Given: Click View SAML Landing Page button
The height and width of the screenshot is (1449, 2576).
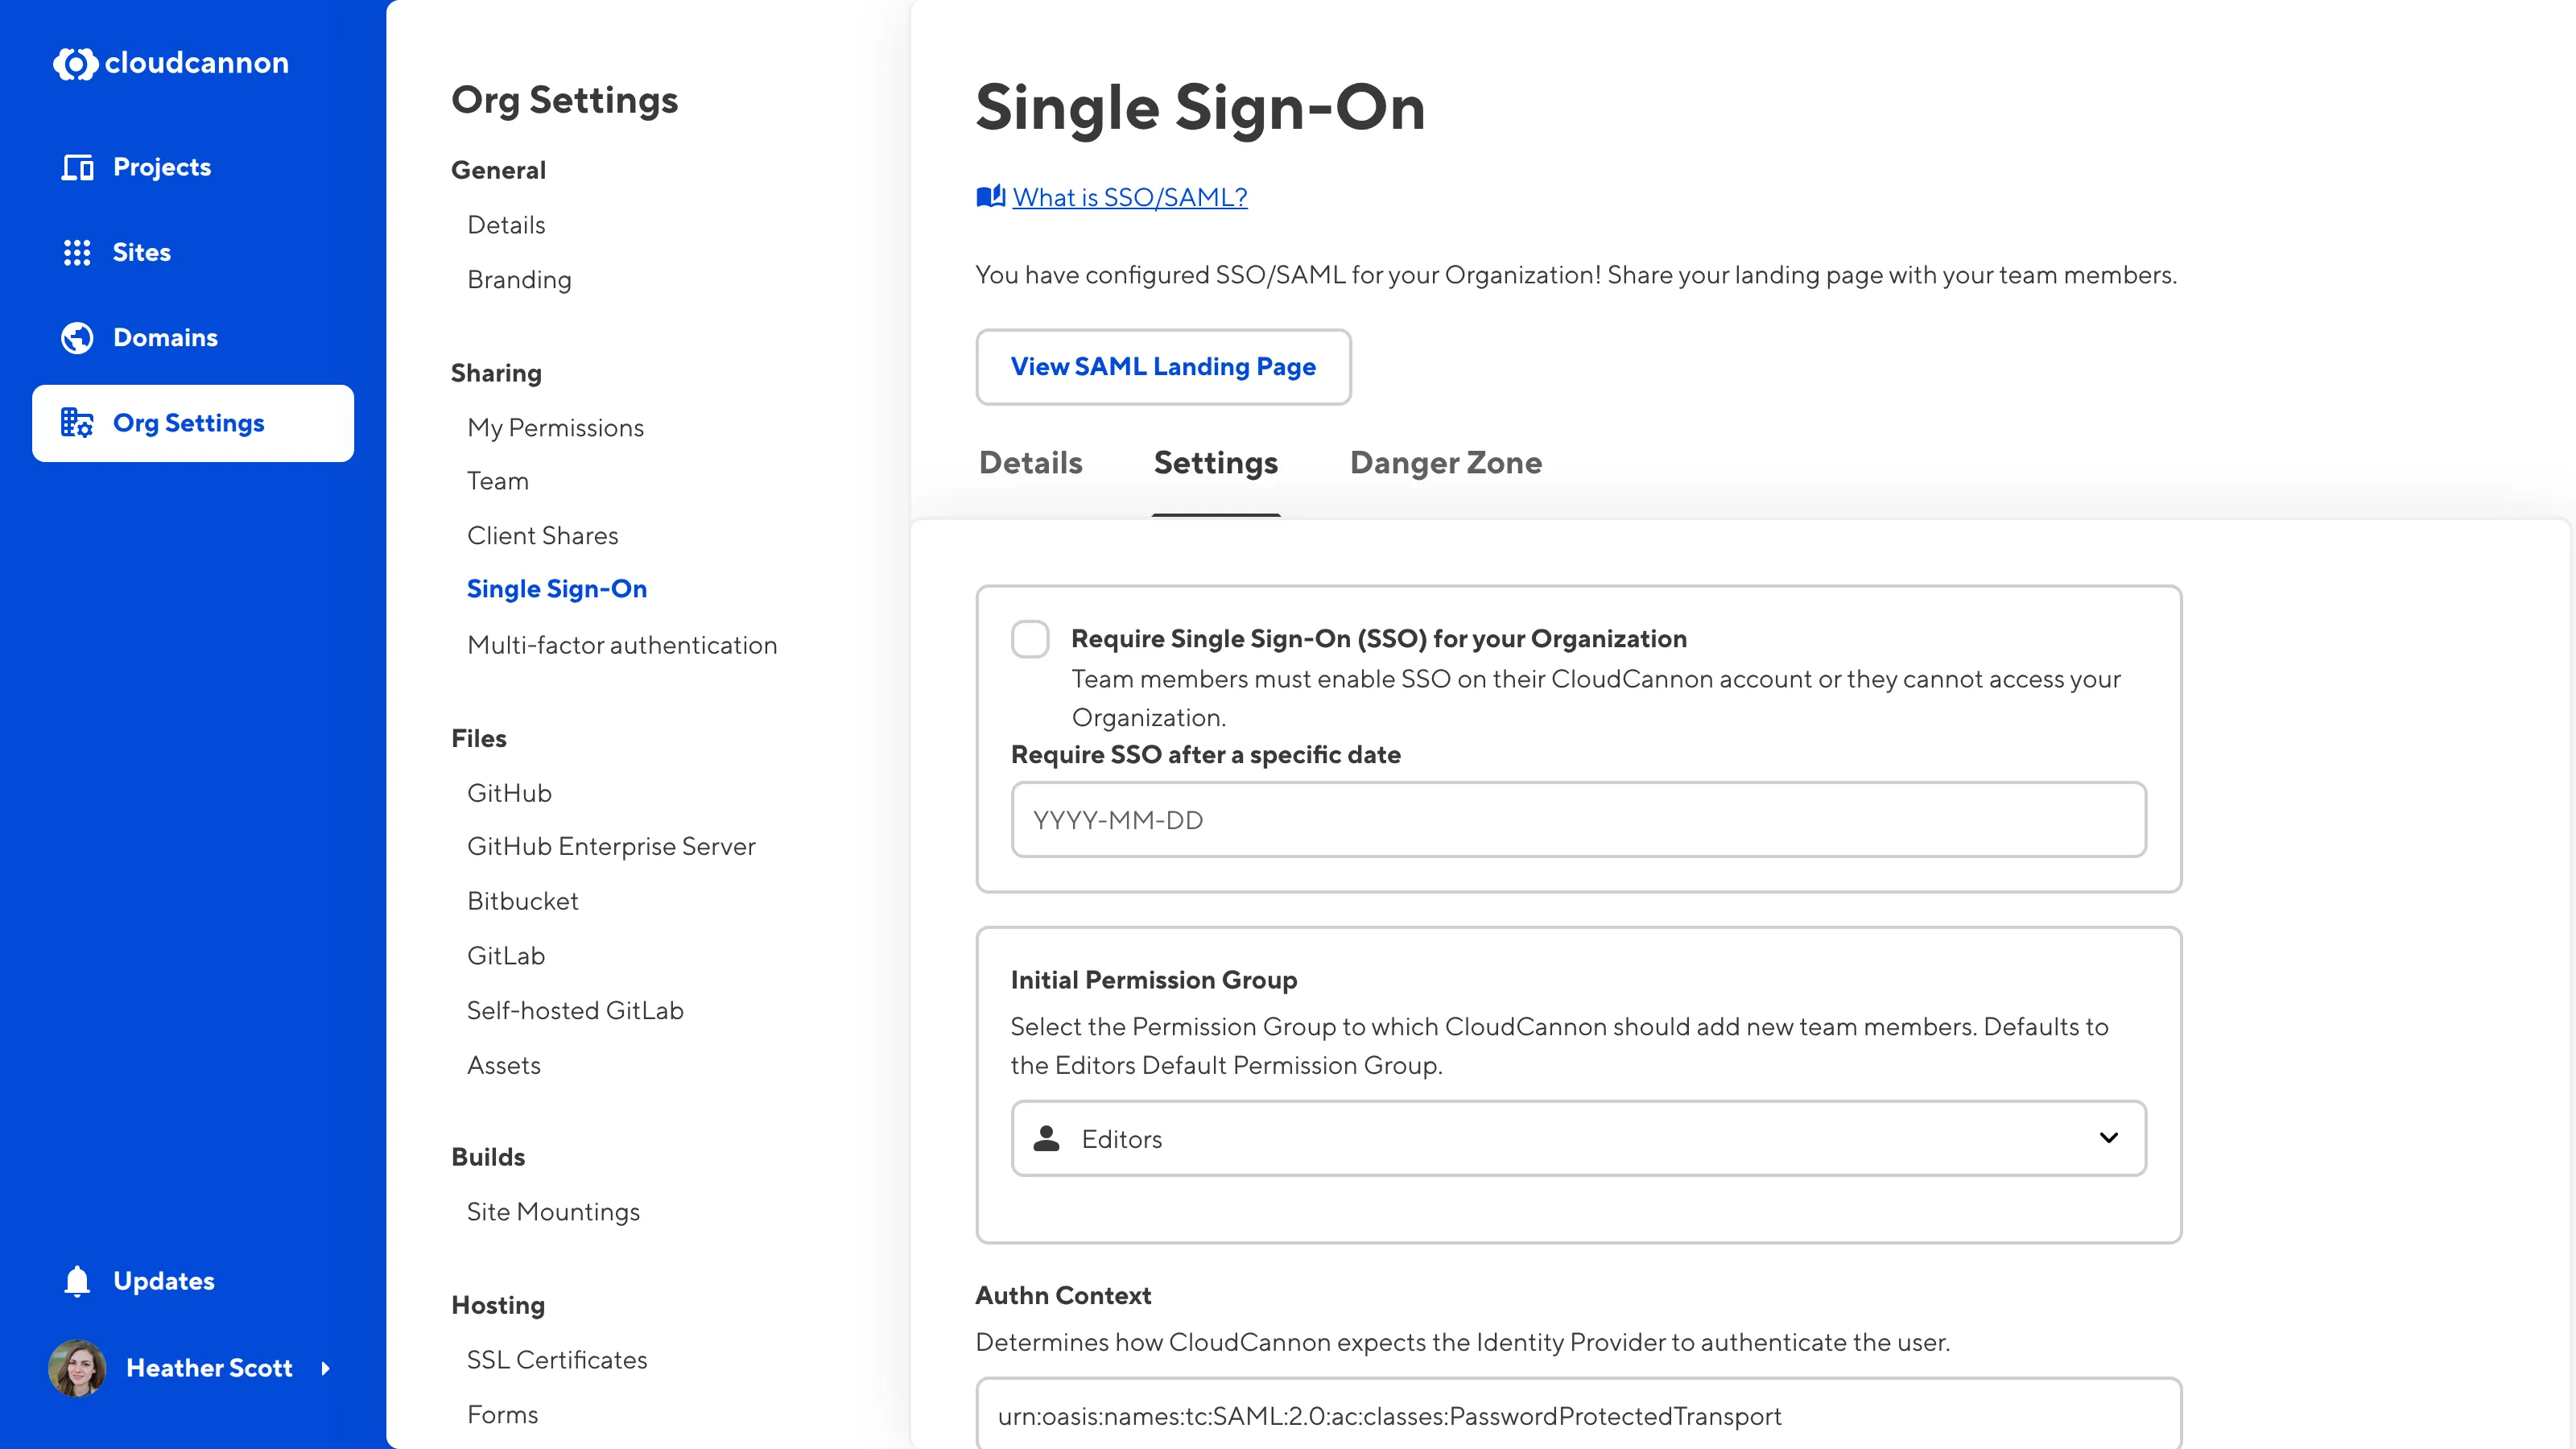Looking at the screenshot, I should (x=1162, y=367).
